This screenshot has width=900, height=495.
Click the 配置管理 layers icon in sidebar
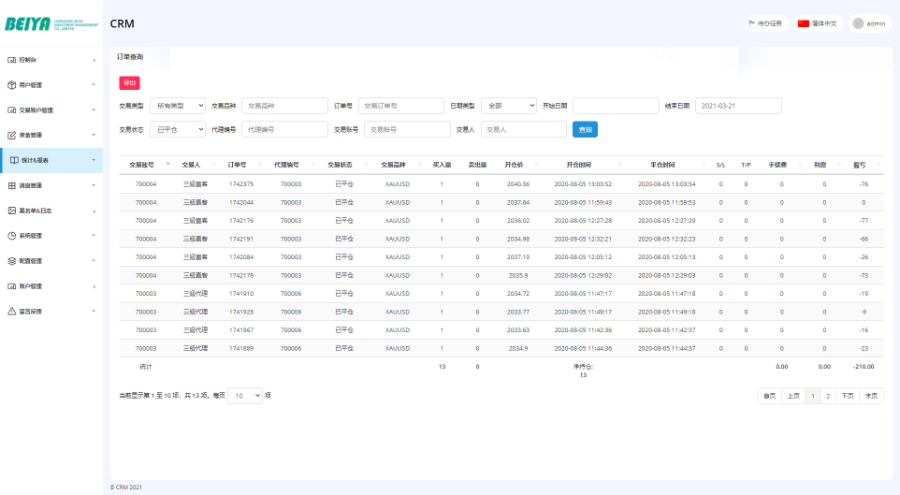[x=12, y=260]
